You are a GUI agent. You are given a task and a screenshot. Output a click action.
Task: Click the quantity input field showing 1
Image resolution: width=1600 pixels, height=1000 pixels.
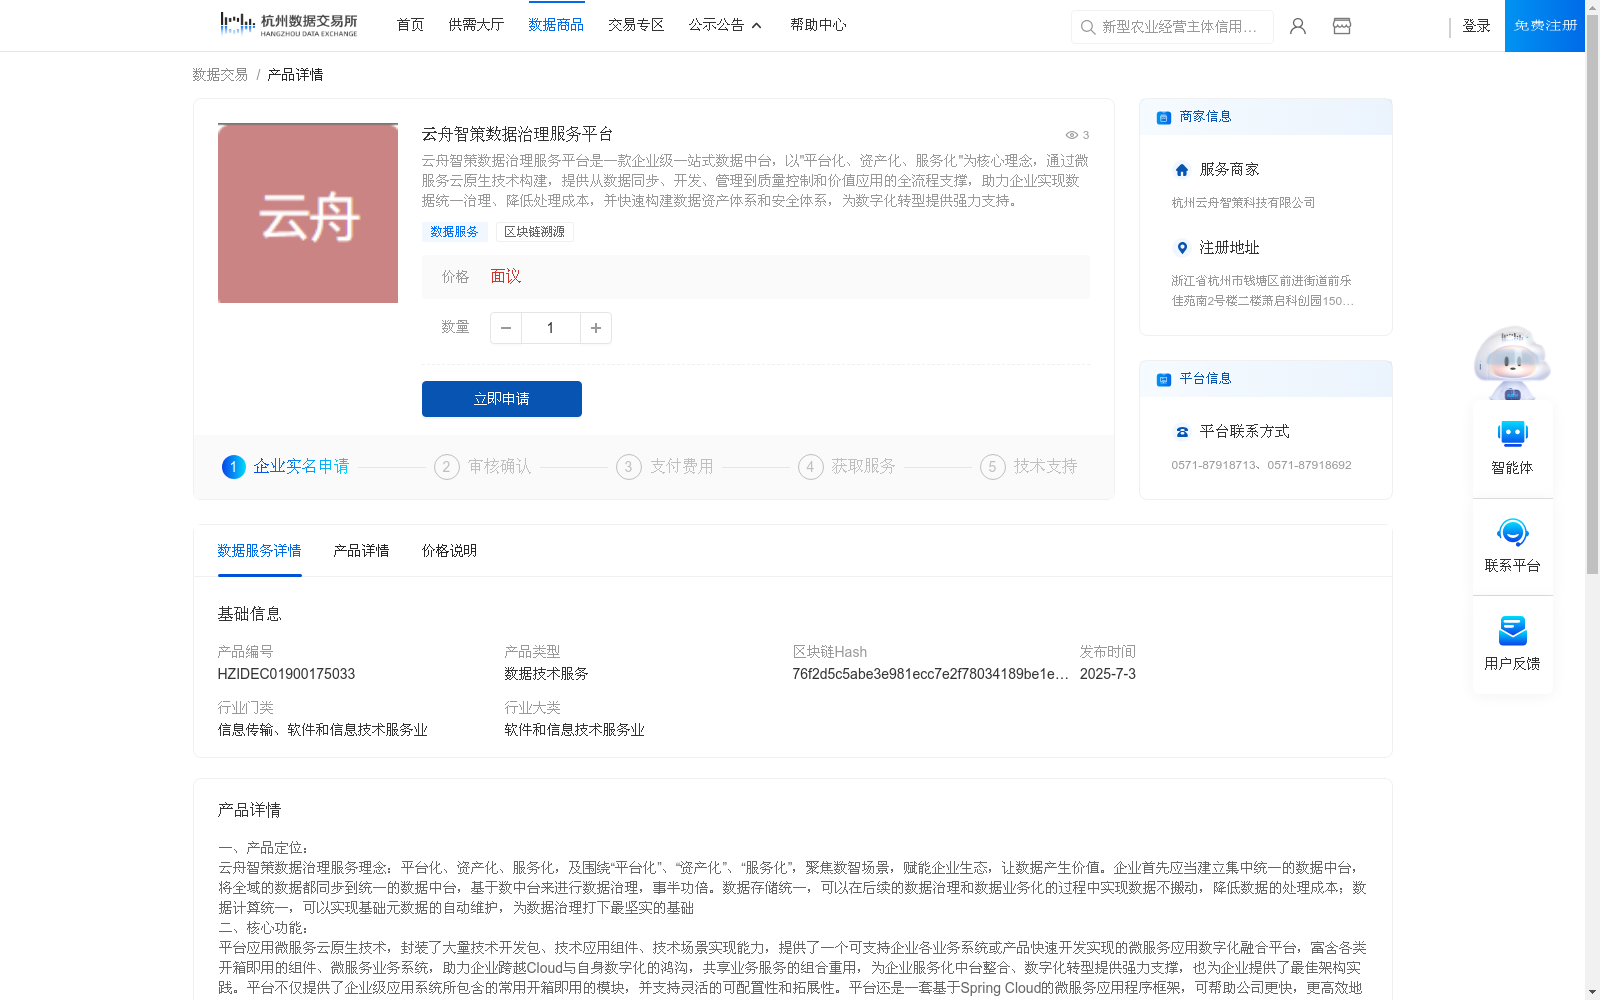pos(551,328)
